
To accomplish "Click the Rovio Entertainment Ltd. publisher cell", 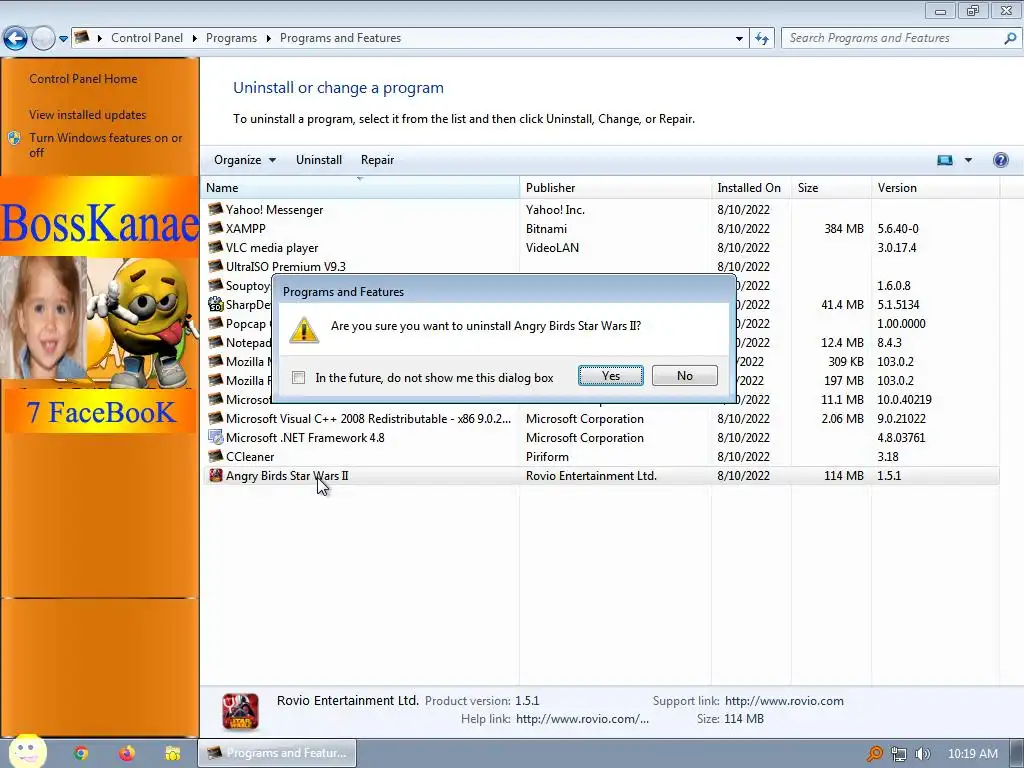I will click(x=591, y=475).
